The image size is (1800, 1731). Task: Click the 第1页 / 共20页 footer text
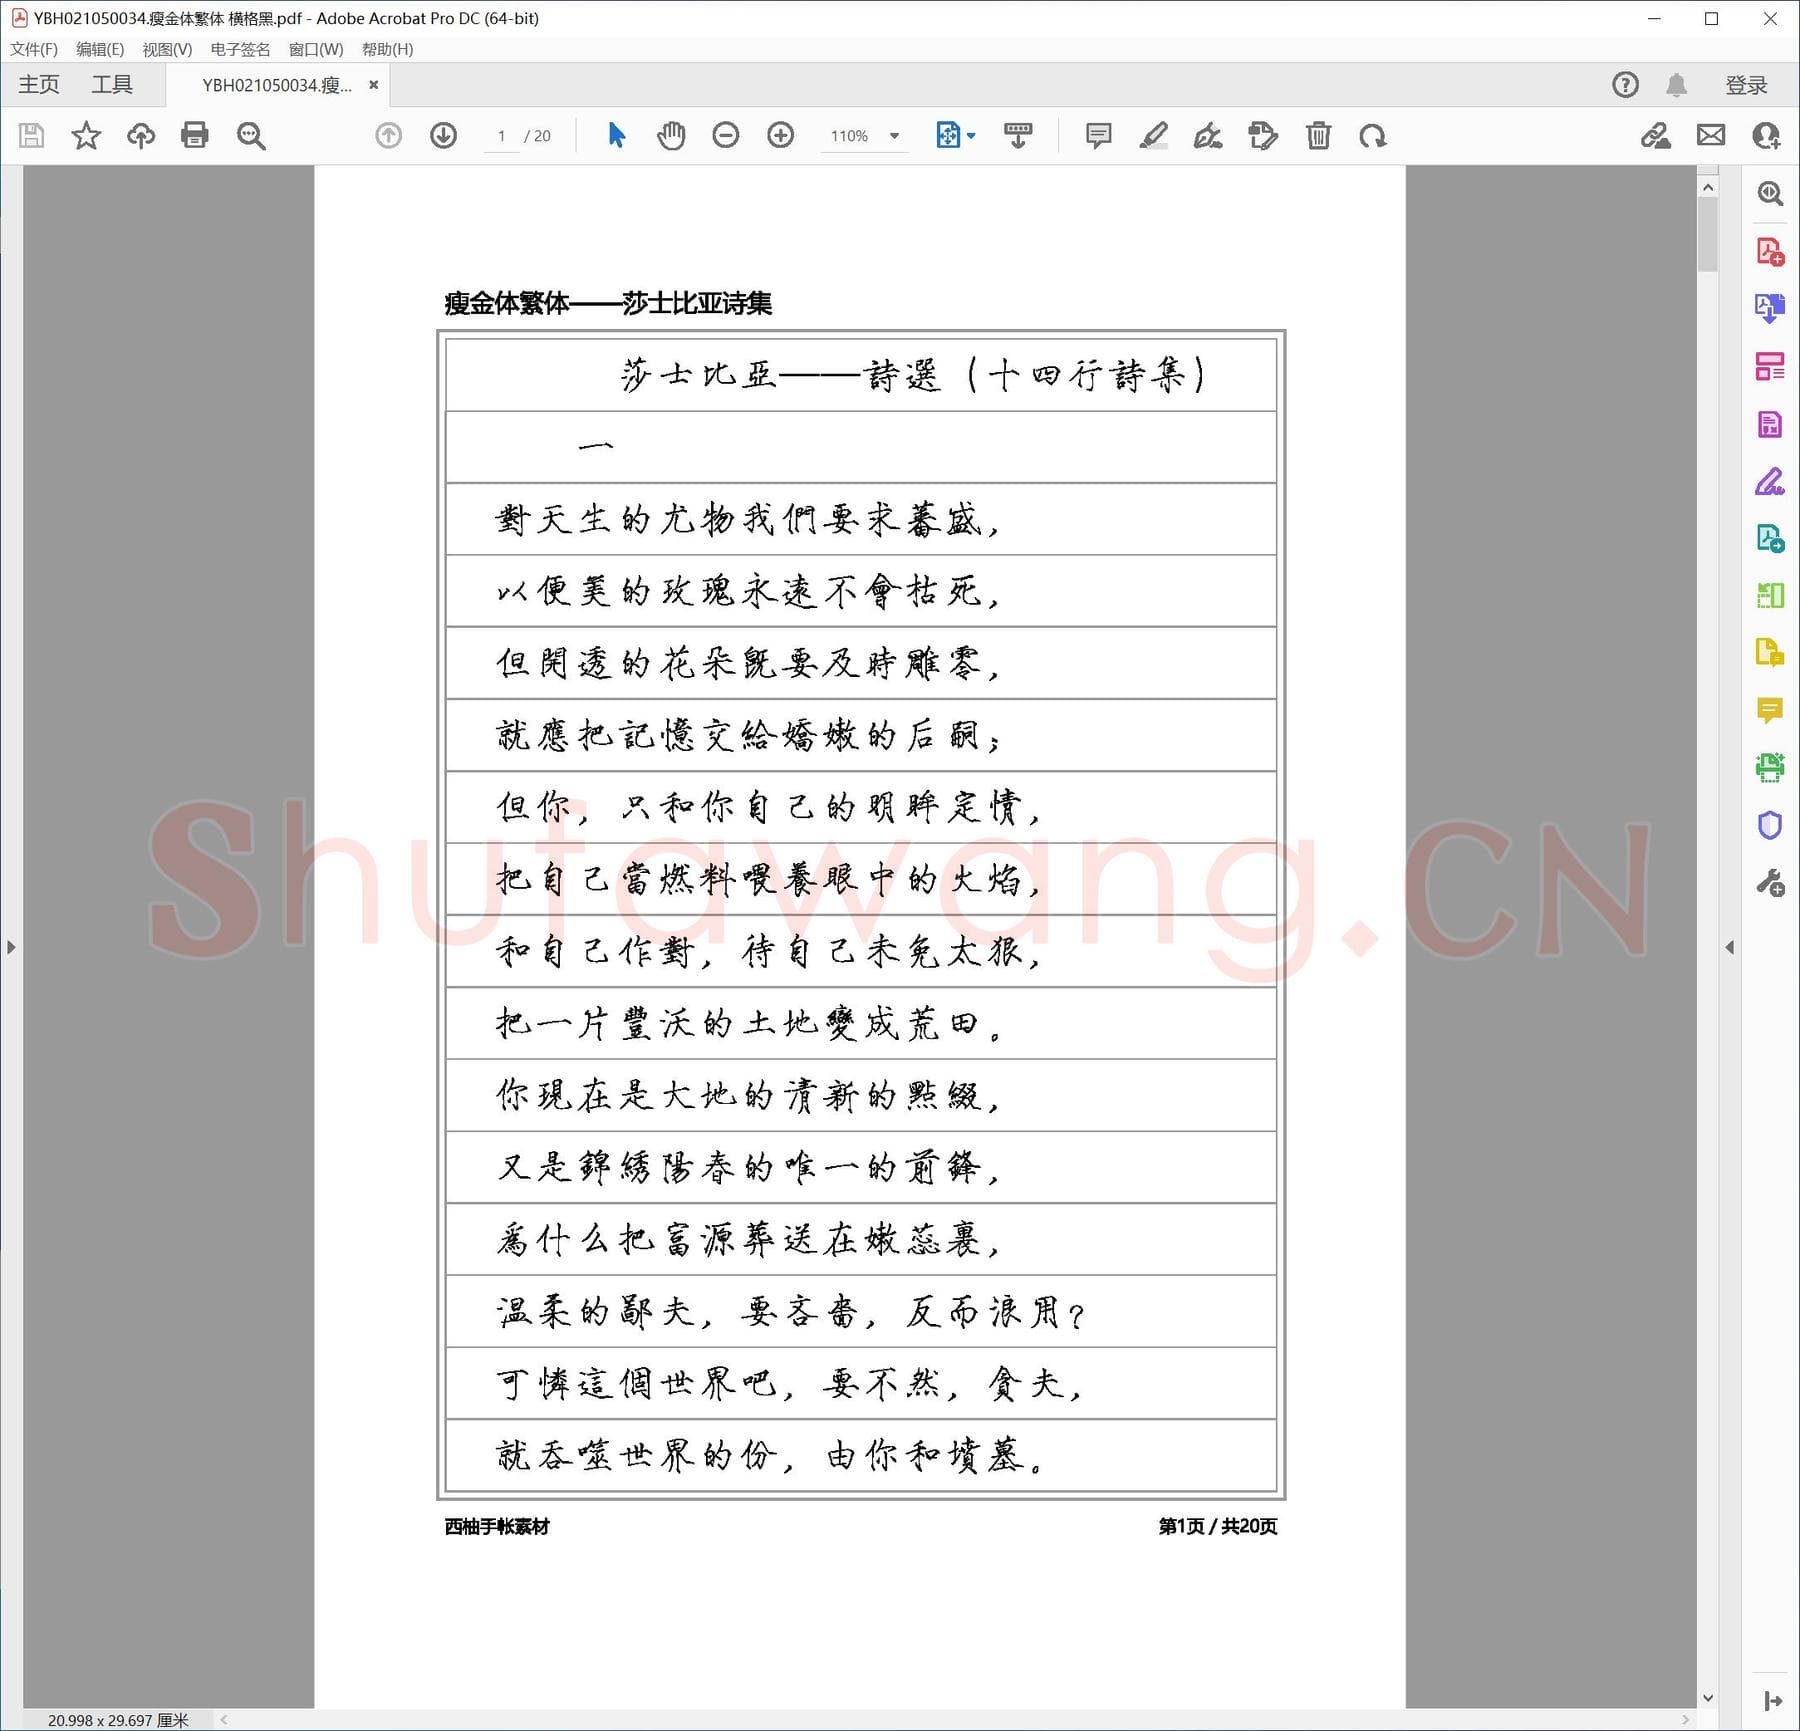click(1217, 1526)
